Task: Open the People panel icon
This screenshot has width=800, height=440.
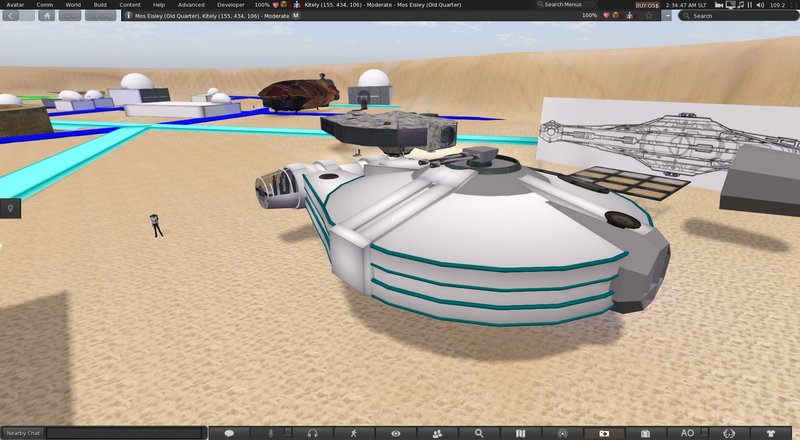Action: point(437,433)
